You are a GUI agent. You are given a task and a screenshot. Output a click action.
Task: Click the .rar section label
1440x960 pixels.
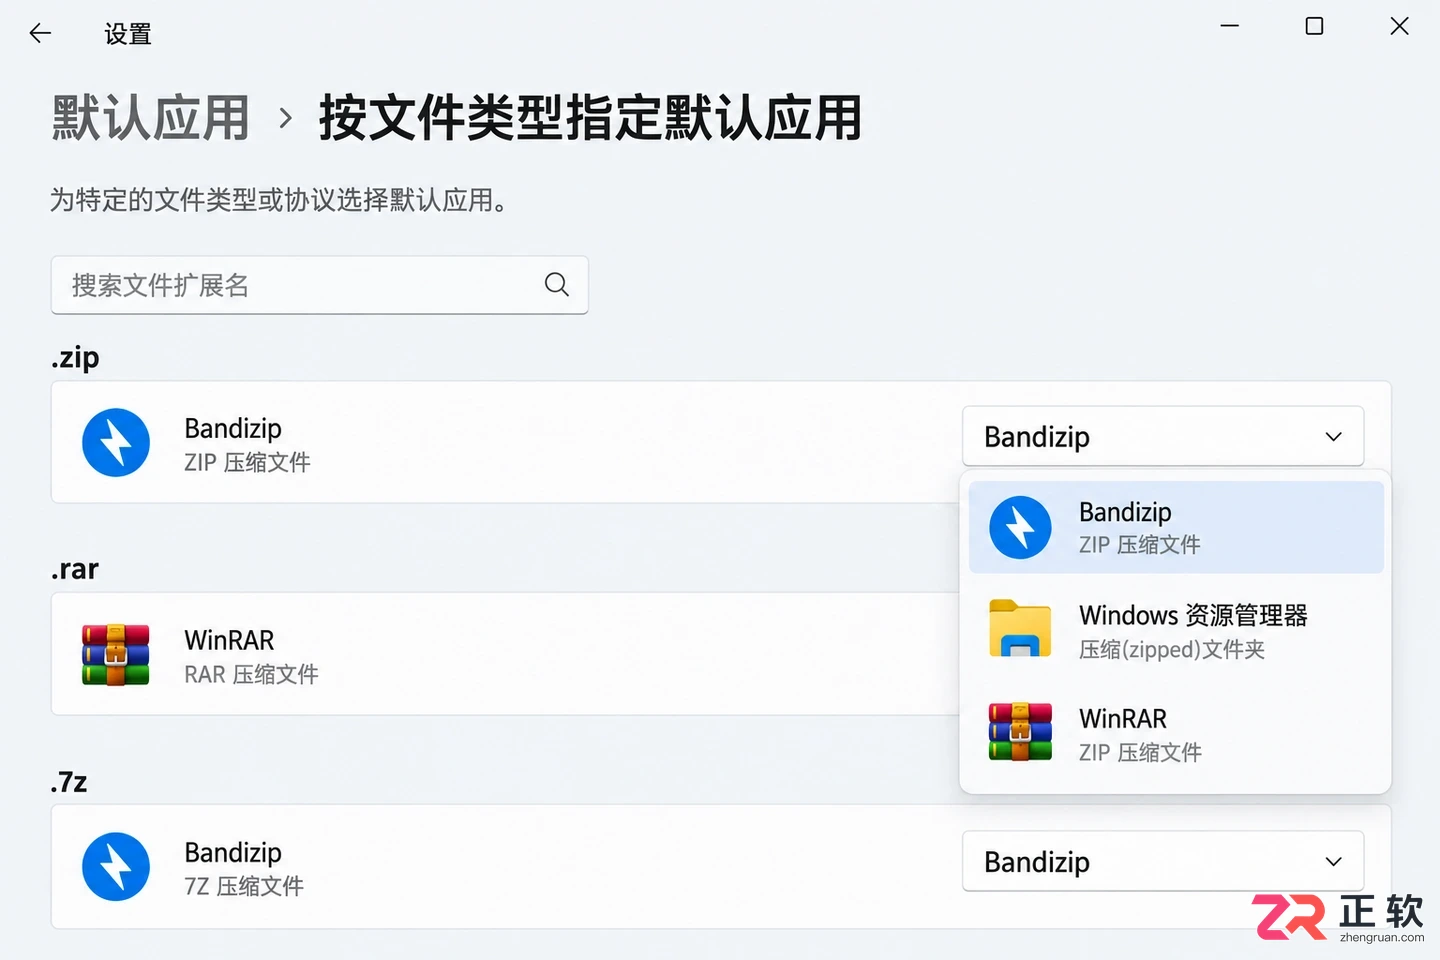pyautogui.click(x=75, y=569)
